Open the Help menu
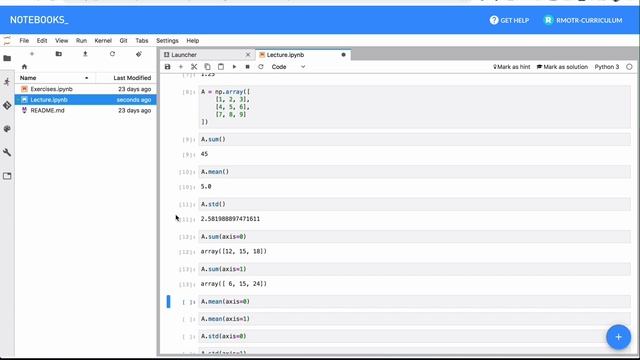The image size is (640, 360). pyautogui.click(x=193, y=40)
